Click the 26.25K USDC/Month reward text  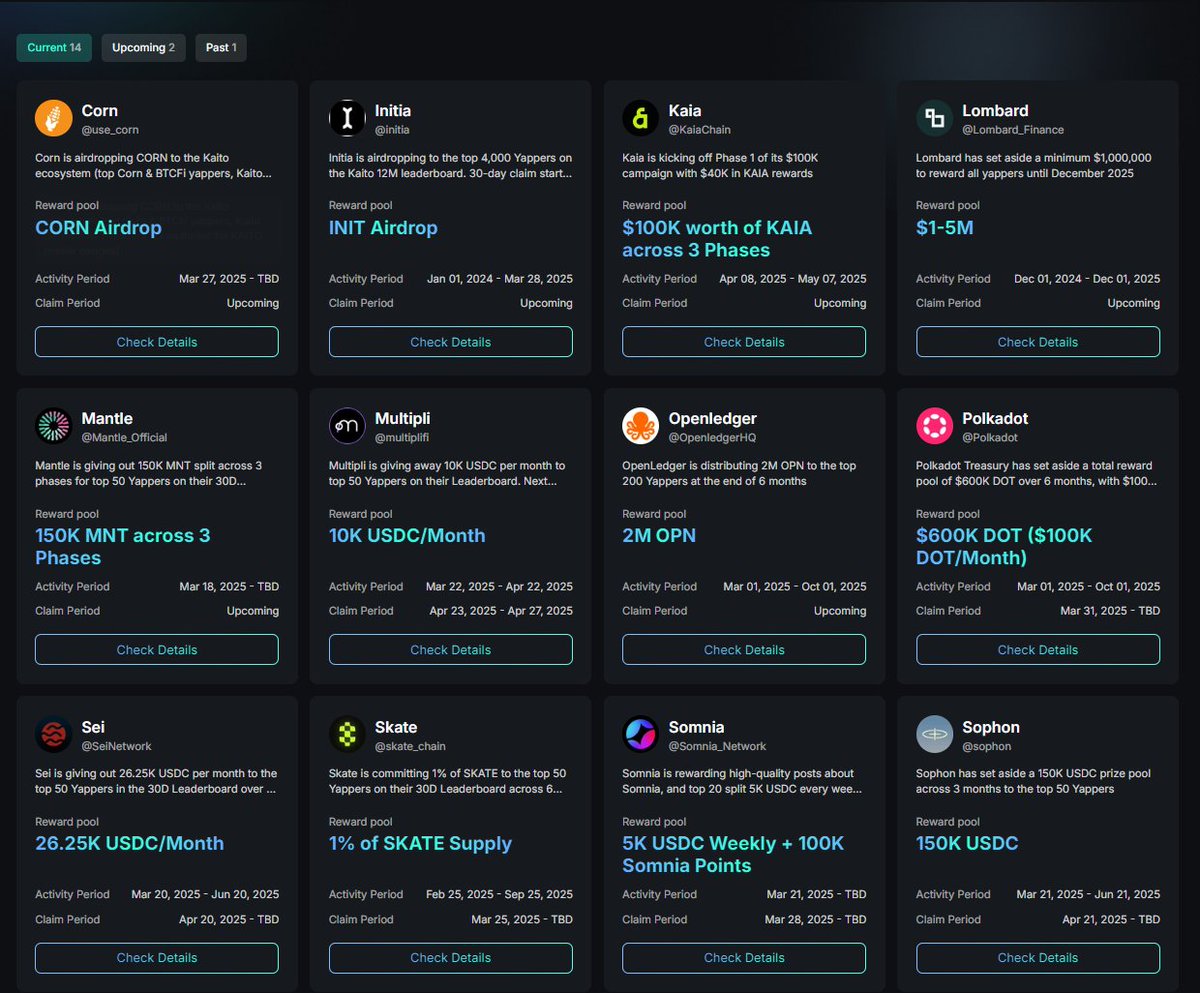click(129, 844)
